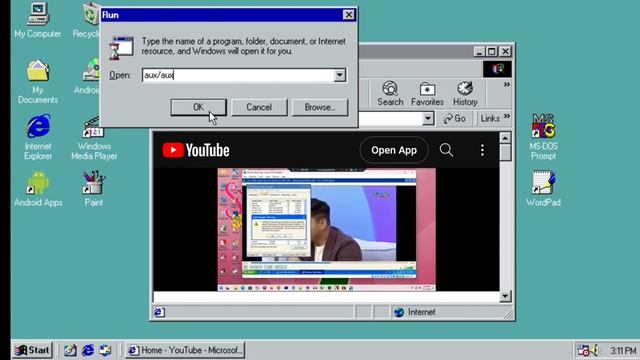Screen dimensions: 640x360
Task: Click the volume speaker icon in system tray
Action: (594, 350)
